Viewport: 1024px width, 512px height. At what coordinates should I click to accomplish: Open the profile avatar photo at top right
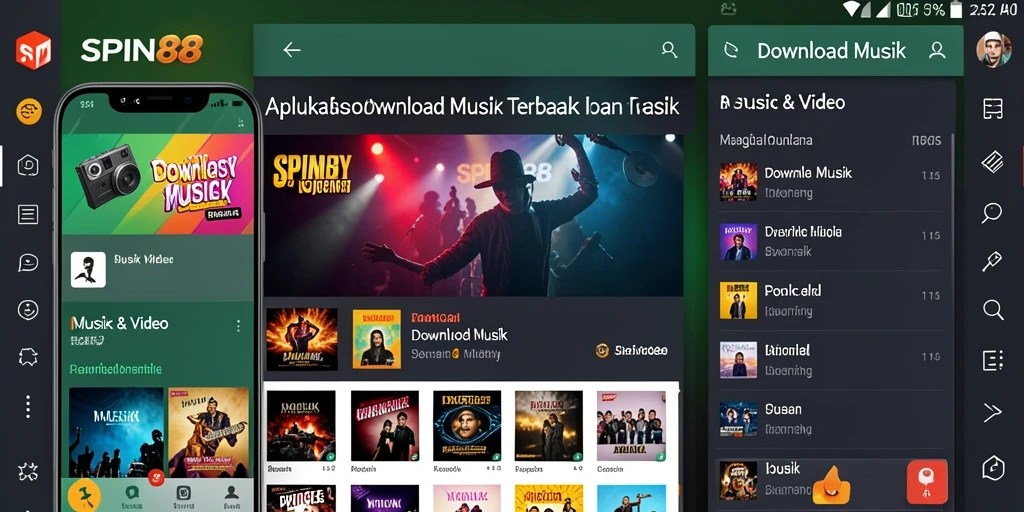994,49
